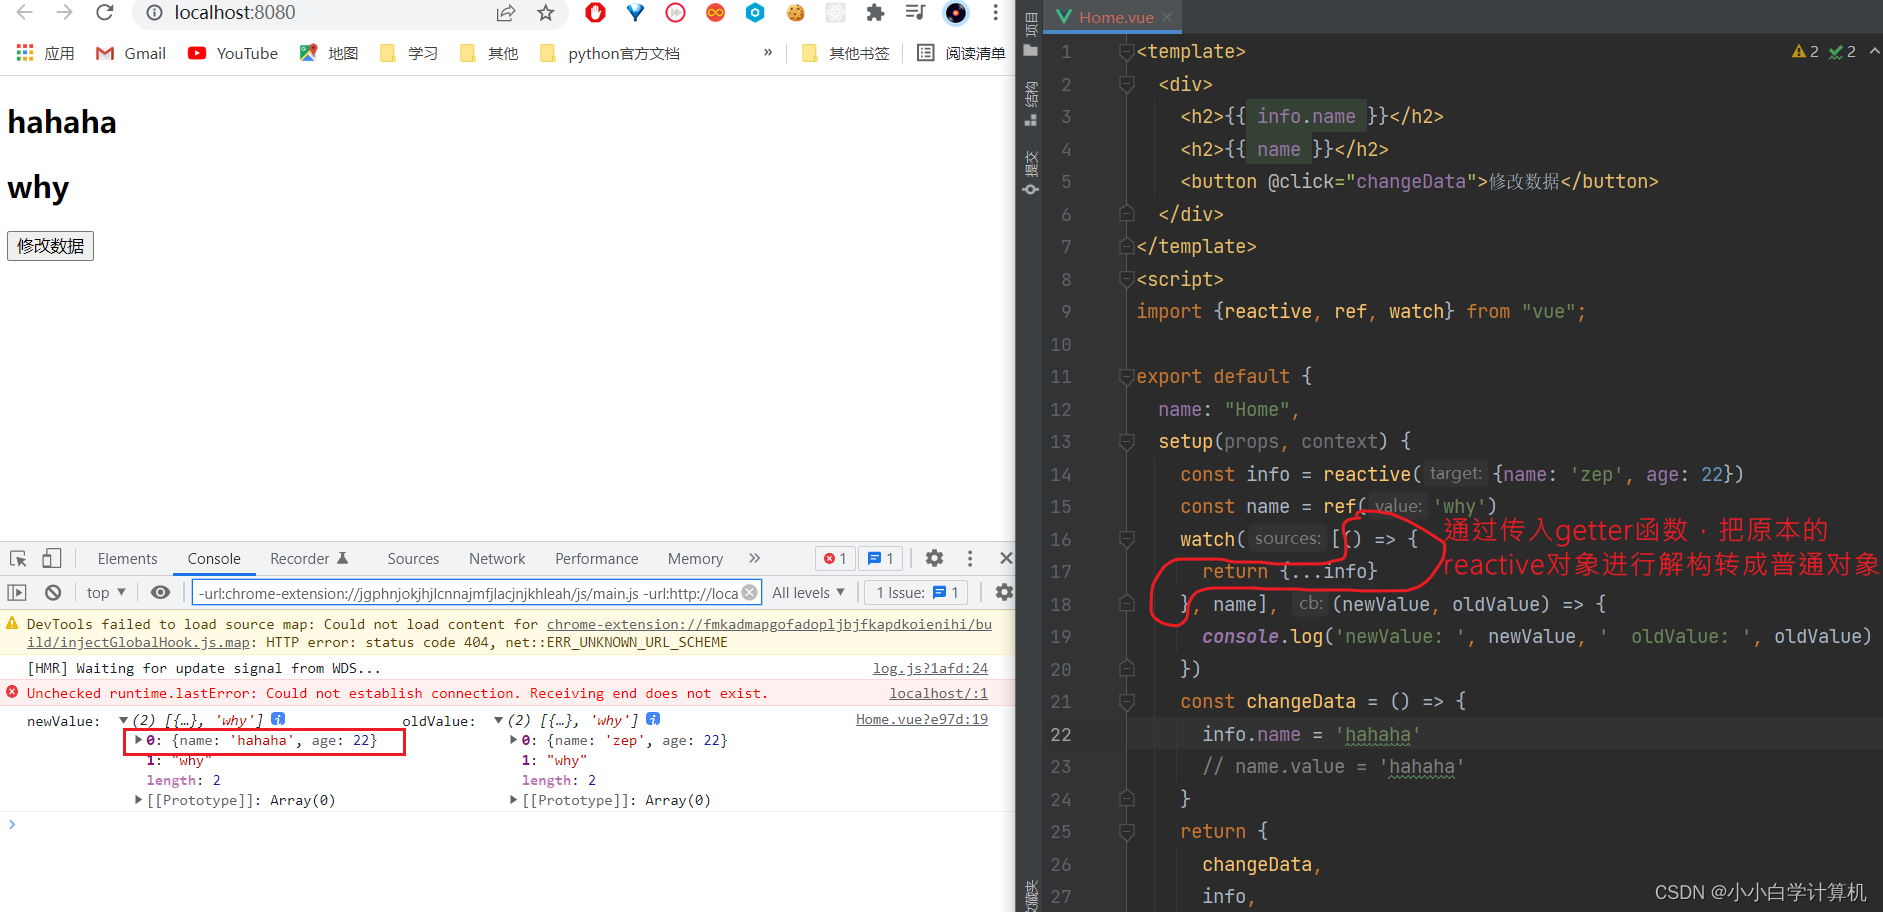Open the AdBlock red hand extension
Image resolution: width=1883 pixels, height=912 pixels.
[596, 13]
